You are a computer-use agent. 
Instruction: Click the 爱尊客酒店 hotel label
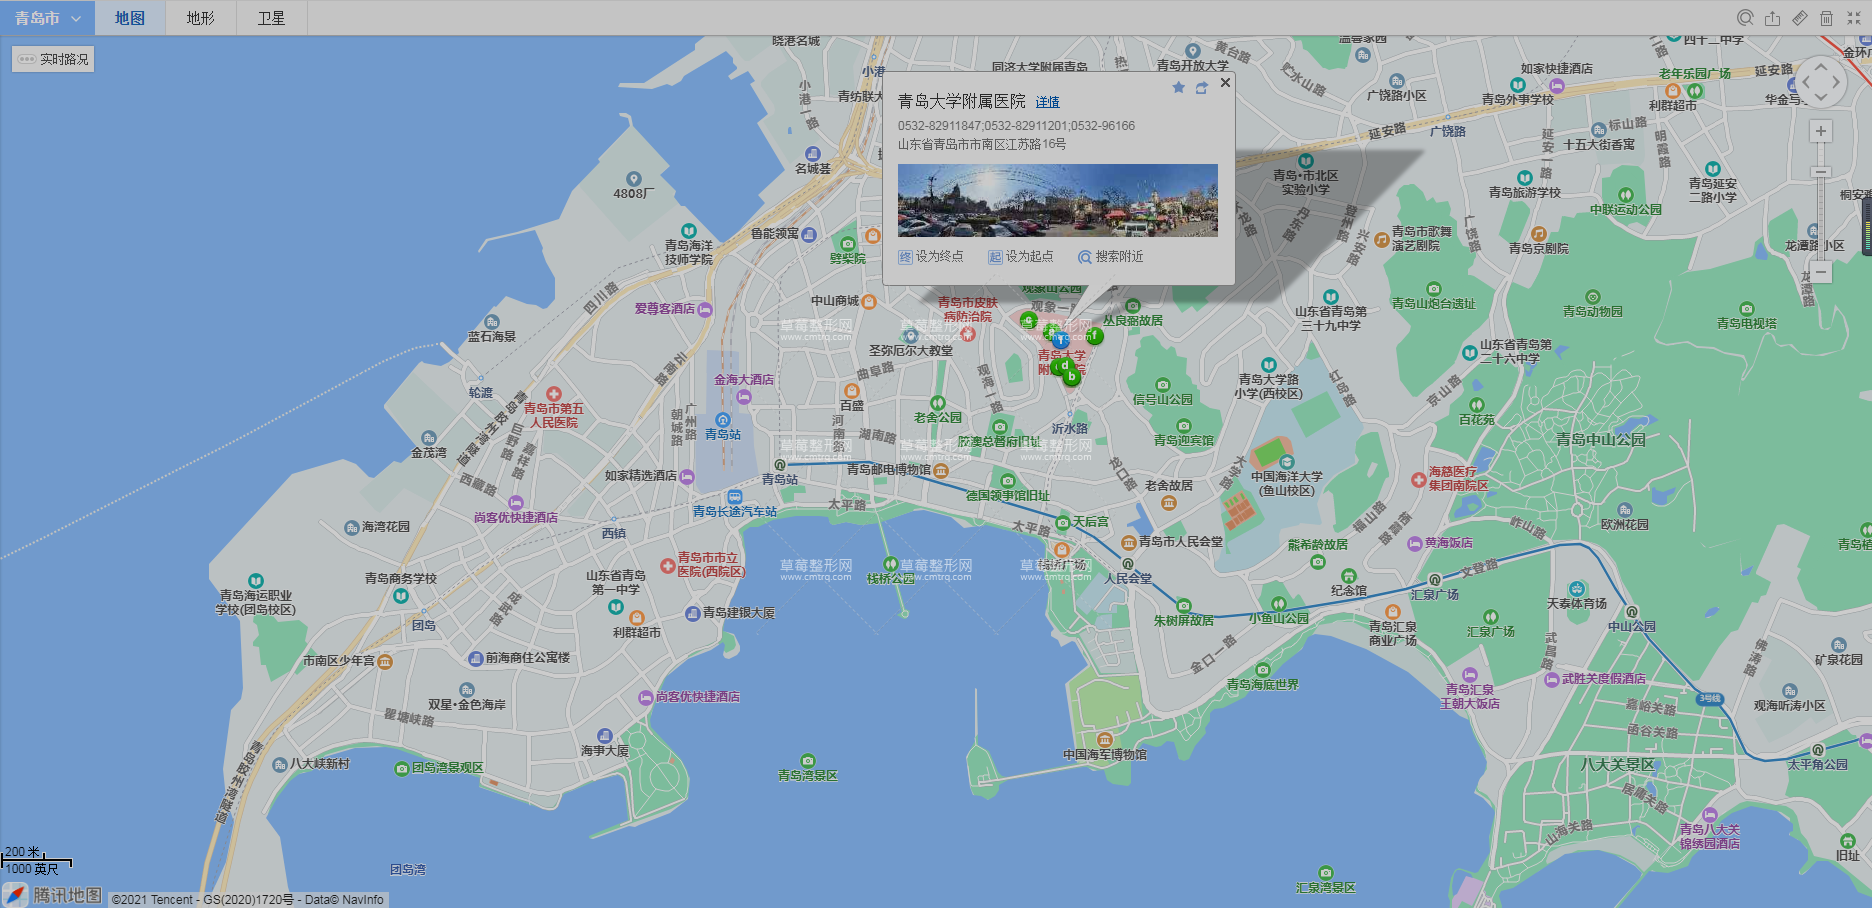664,309
